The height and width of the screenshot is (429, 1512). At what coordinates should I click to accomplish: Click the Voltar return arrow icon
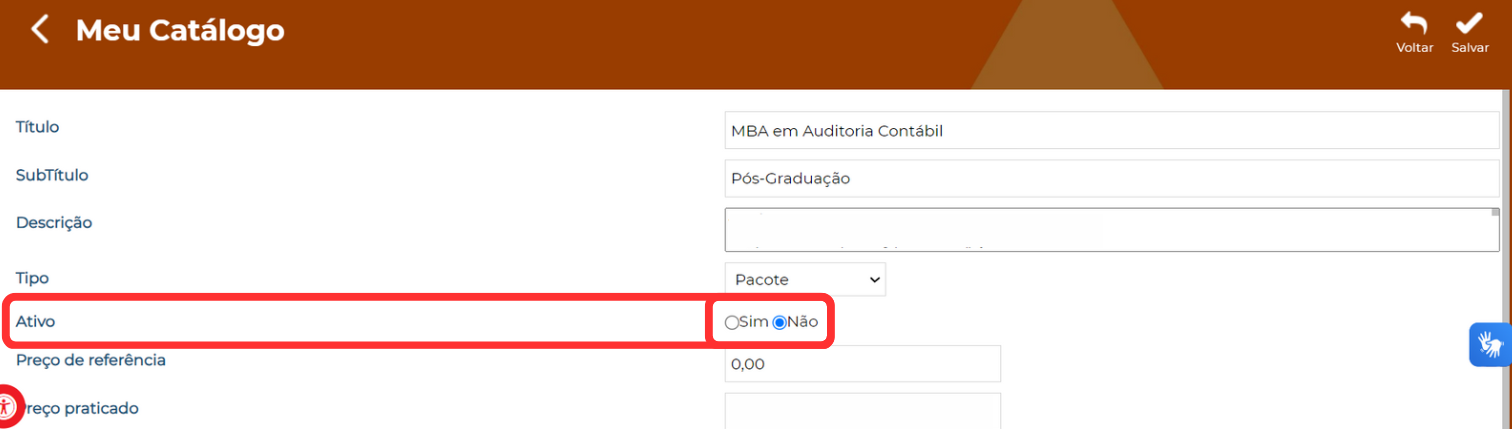click(1414, 24)
